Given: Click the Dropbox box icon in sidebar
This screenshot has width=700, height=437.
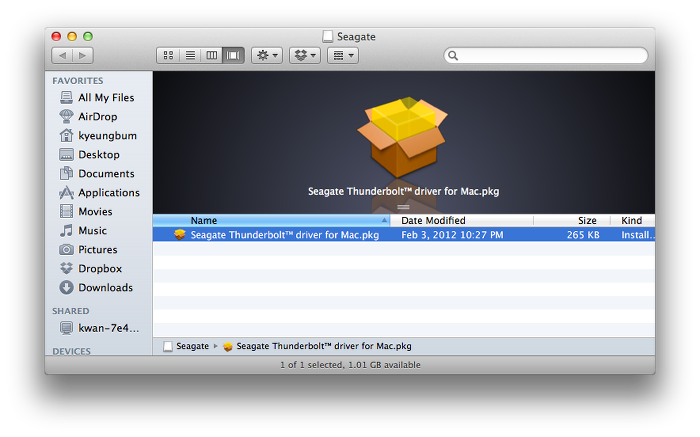Looking at the screenshot, I should [x=67, y=268].
